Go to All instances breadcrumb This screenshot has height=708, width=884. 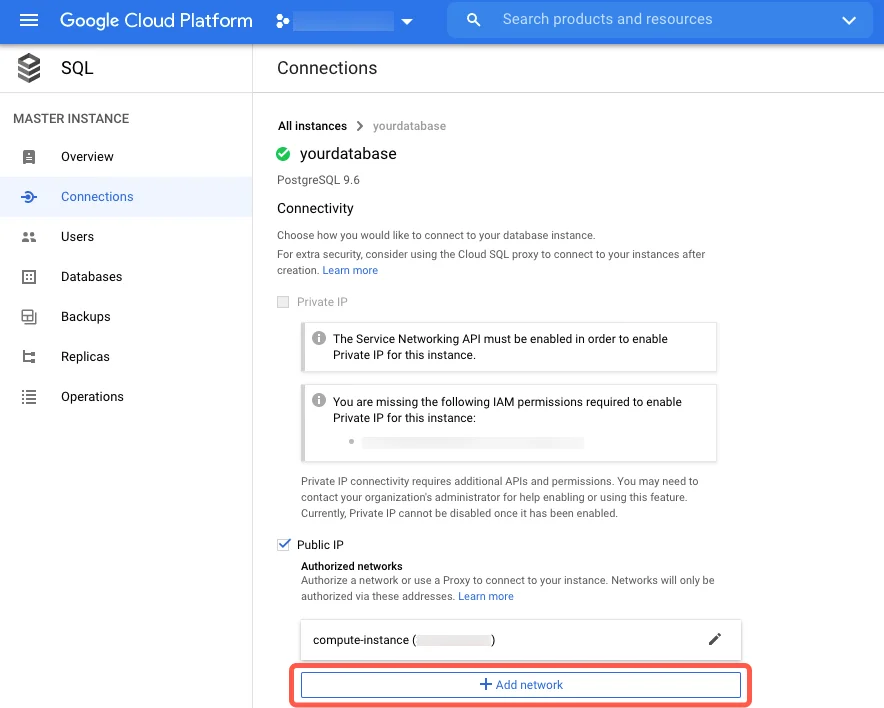[312, 126]
